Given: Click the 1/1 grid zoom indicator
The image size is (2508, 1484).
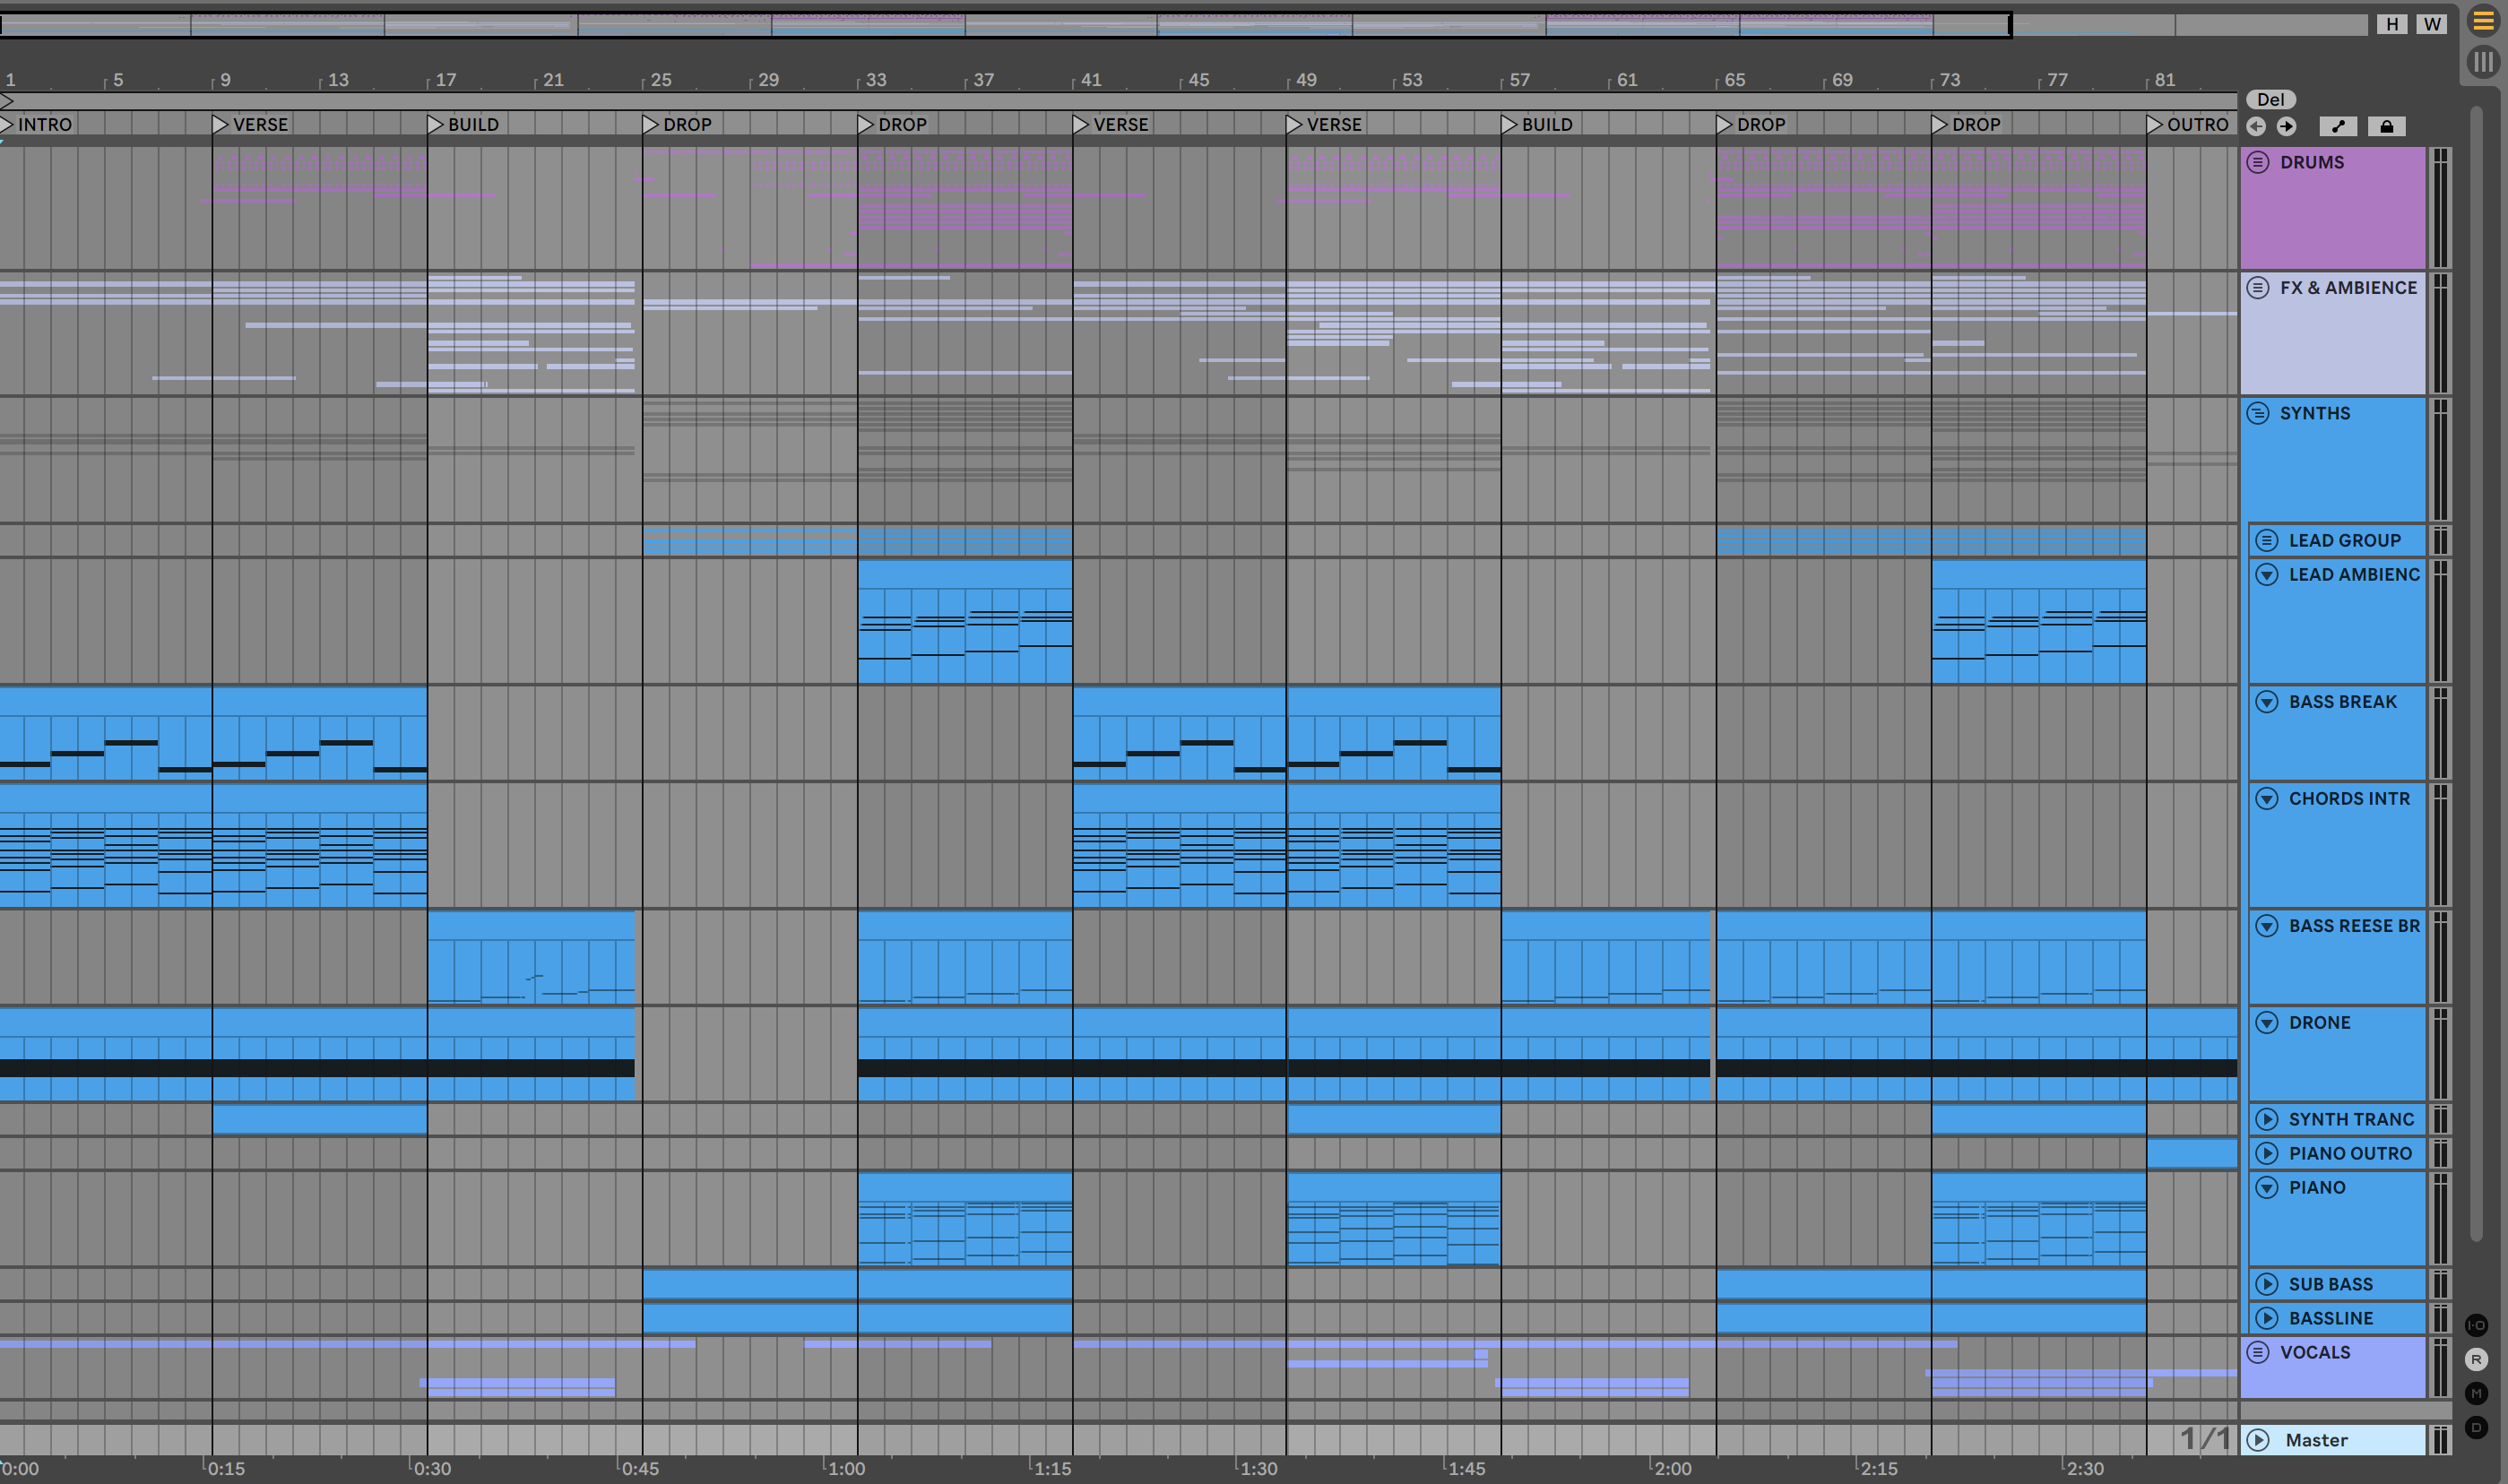Looking at the screenshot, I should tap(2205, 1439).
